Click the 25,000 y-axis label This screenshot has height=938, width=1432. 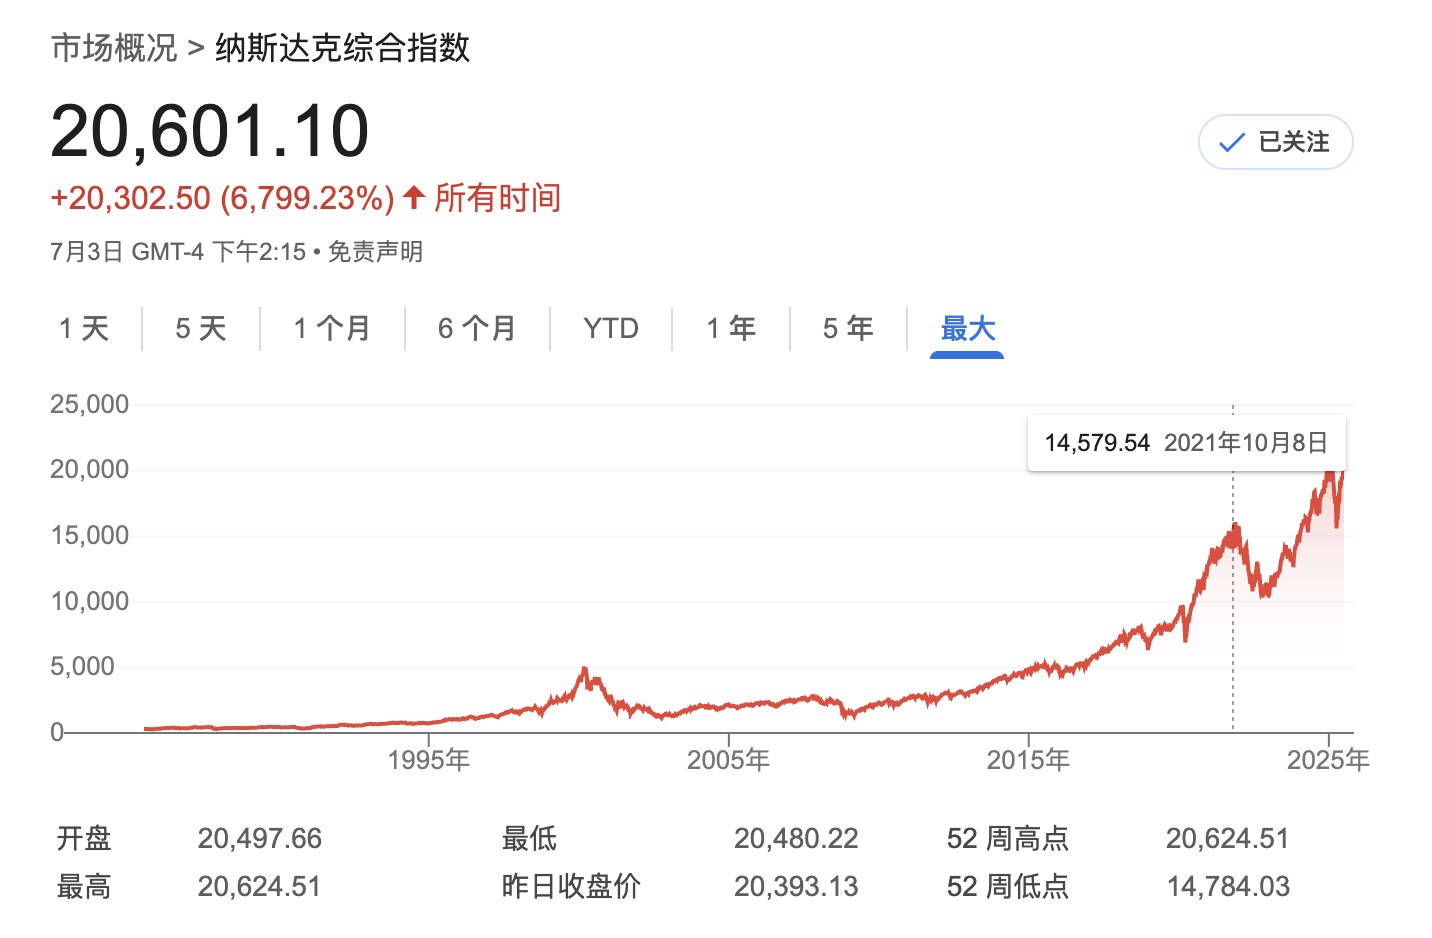90,404
